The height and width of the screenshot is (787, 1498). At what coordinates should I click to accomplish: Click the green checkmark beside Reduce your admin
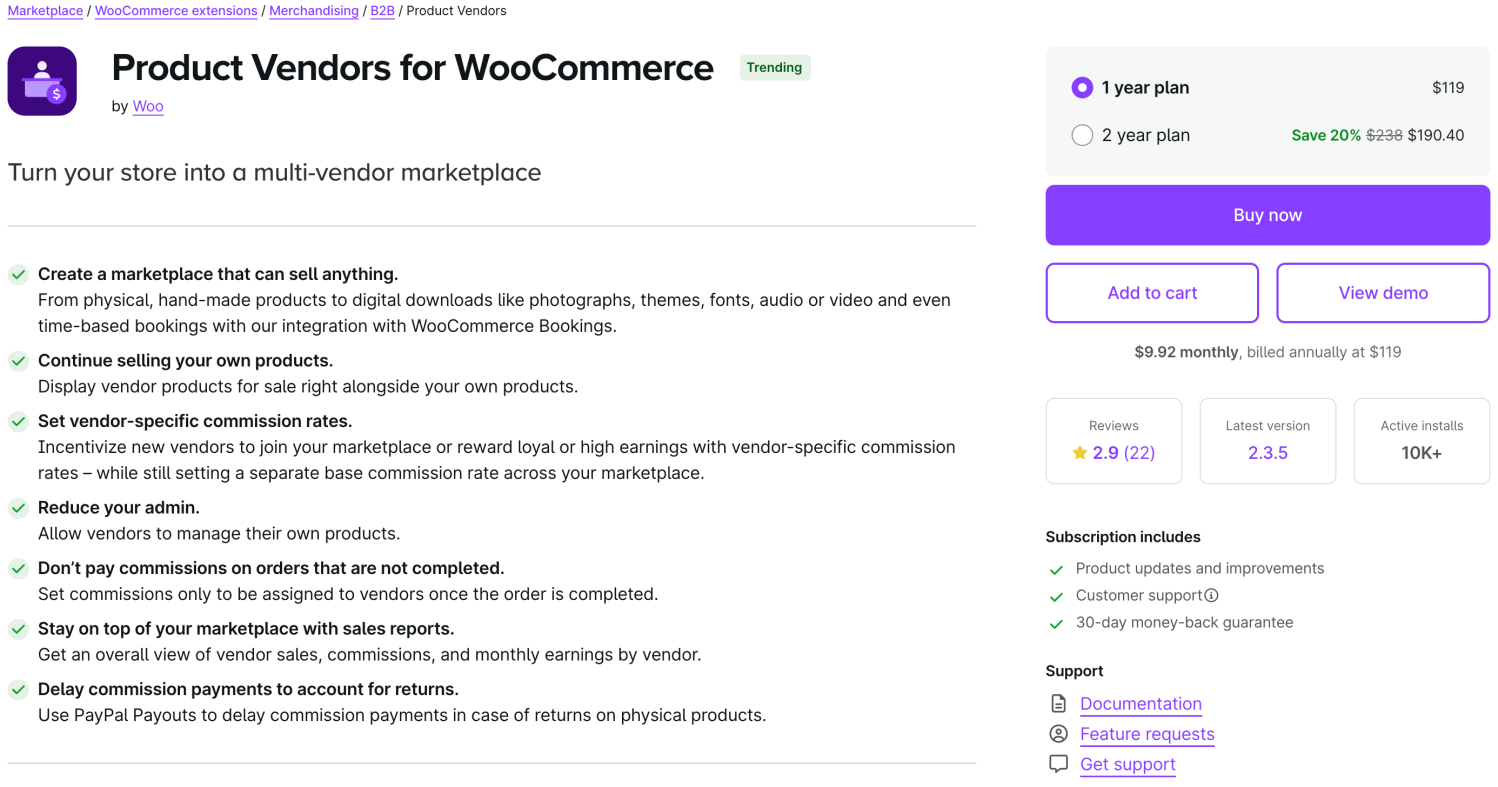18,508
